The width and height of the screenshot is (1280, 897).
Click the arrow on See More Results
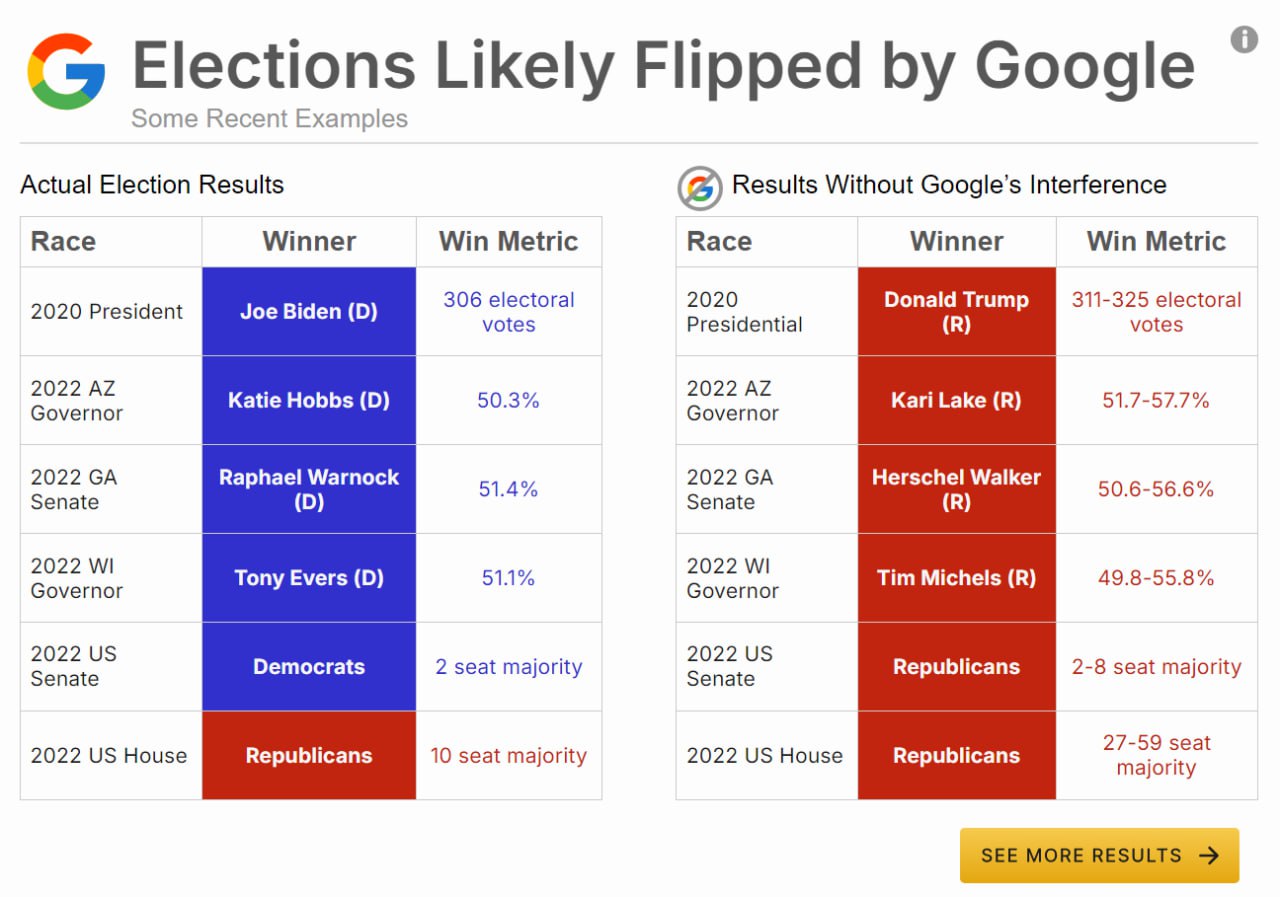(1209, 855)
